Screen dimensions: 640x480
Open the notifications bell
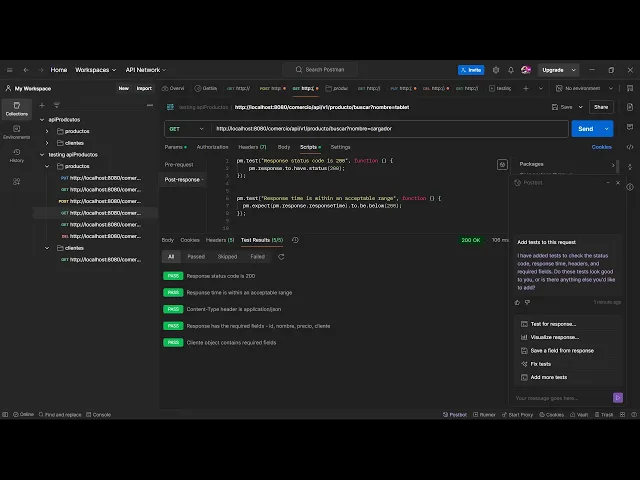tap(511, 70)
